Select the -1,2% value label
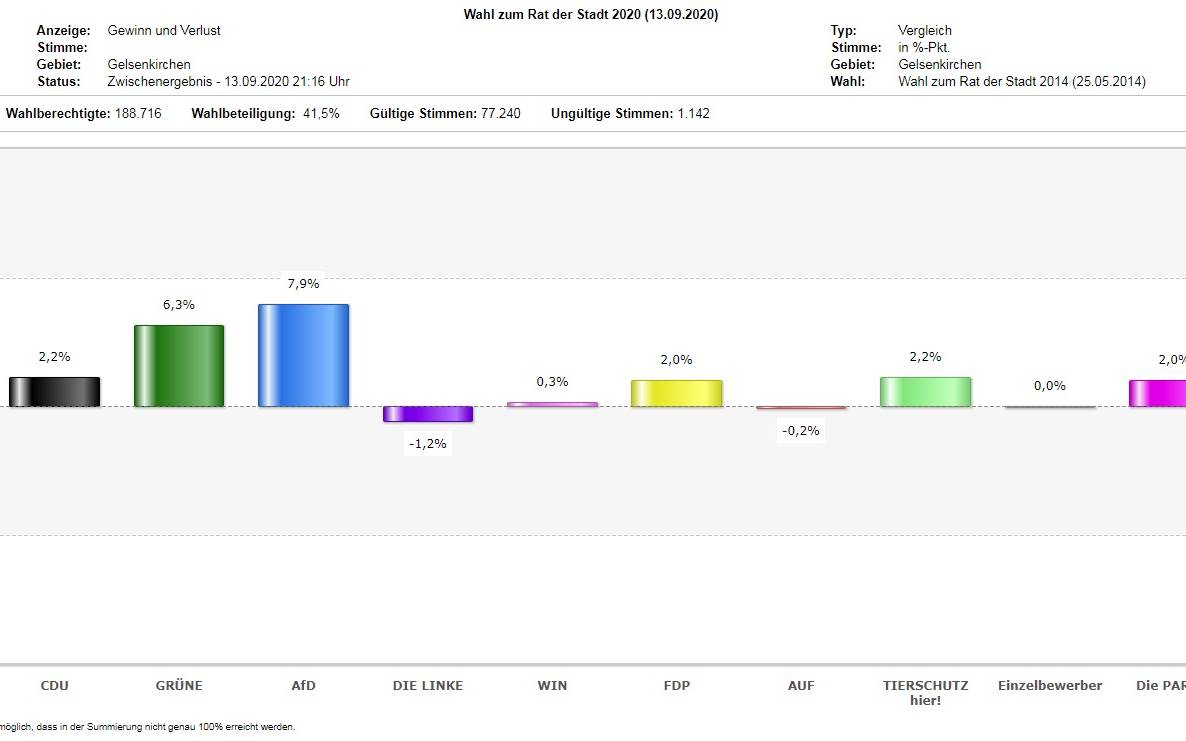 pyautogui.click(x=428, y=444)
